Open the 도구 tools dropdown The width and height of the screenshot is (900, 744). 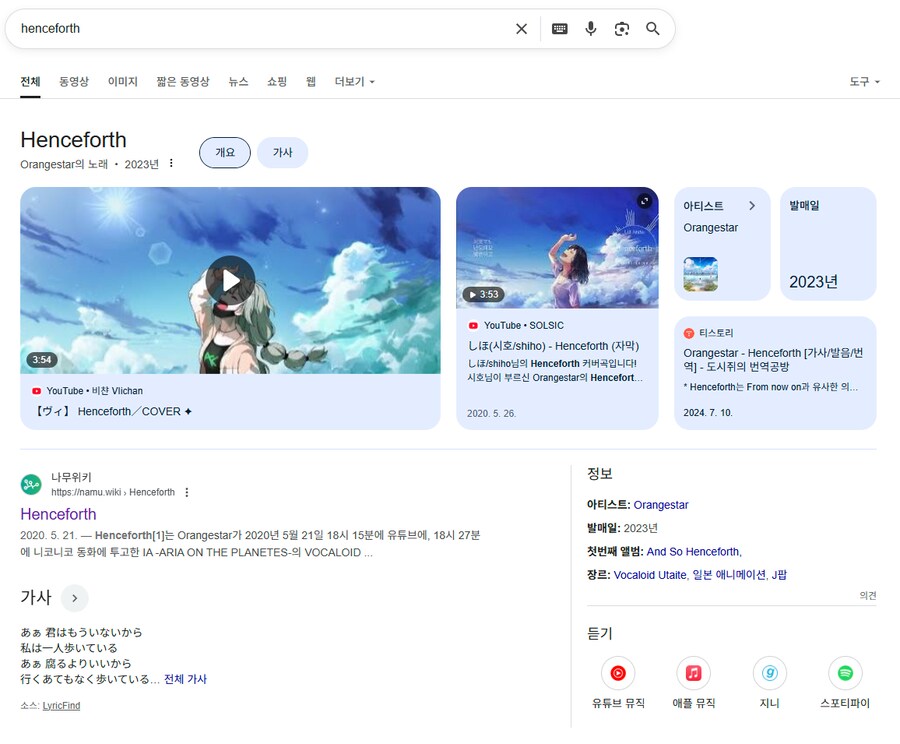tap(864, 82)
